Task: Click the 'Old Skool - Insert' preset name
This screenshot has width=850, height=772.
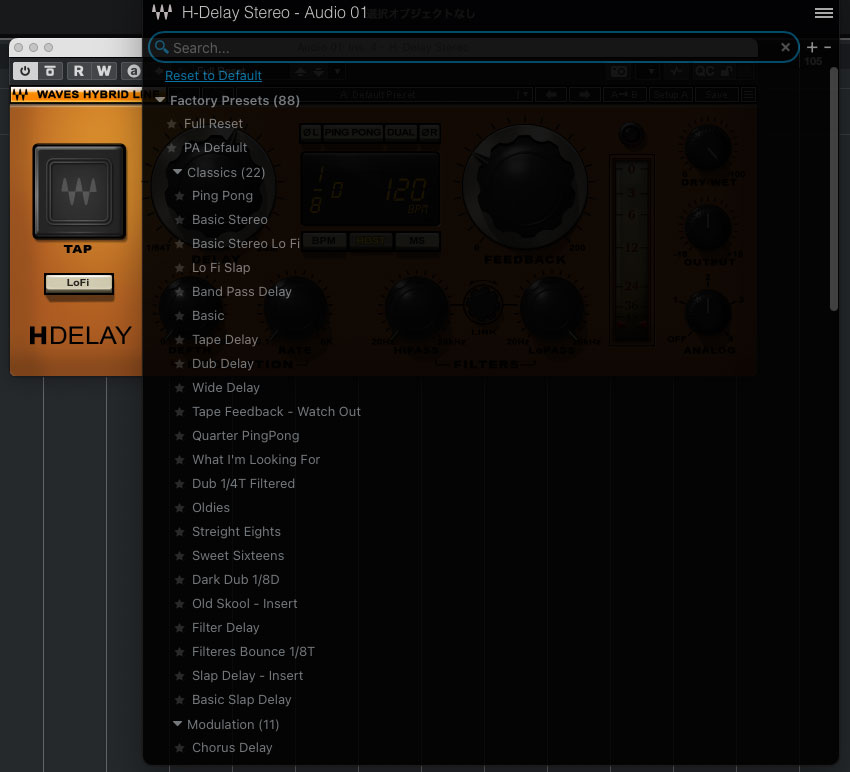Action: pyautogui.click(x=244, y=603)
